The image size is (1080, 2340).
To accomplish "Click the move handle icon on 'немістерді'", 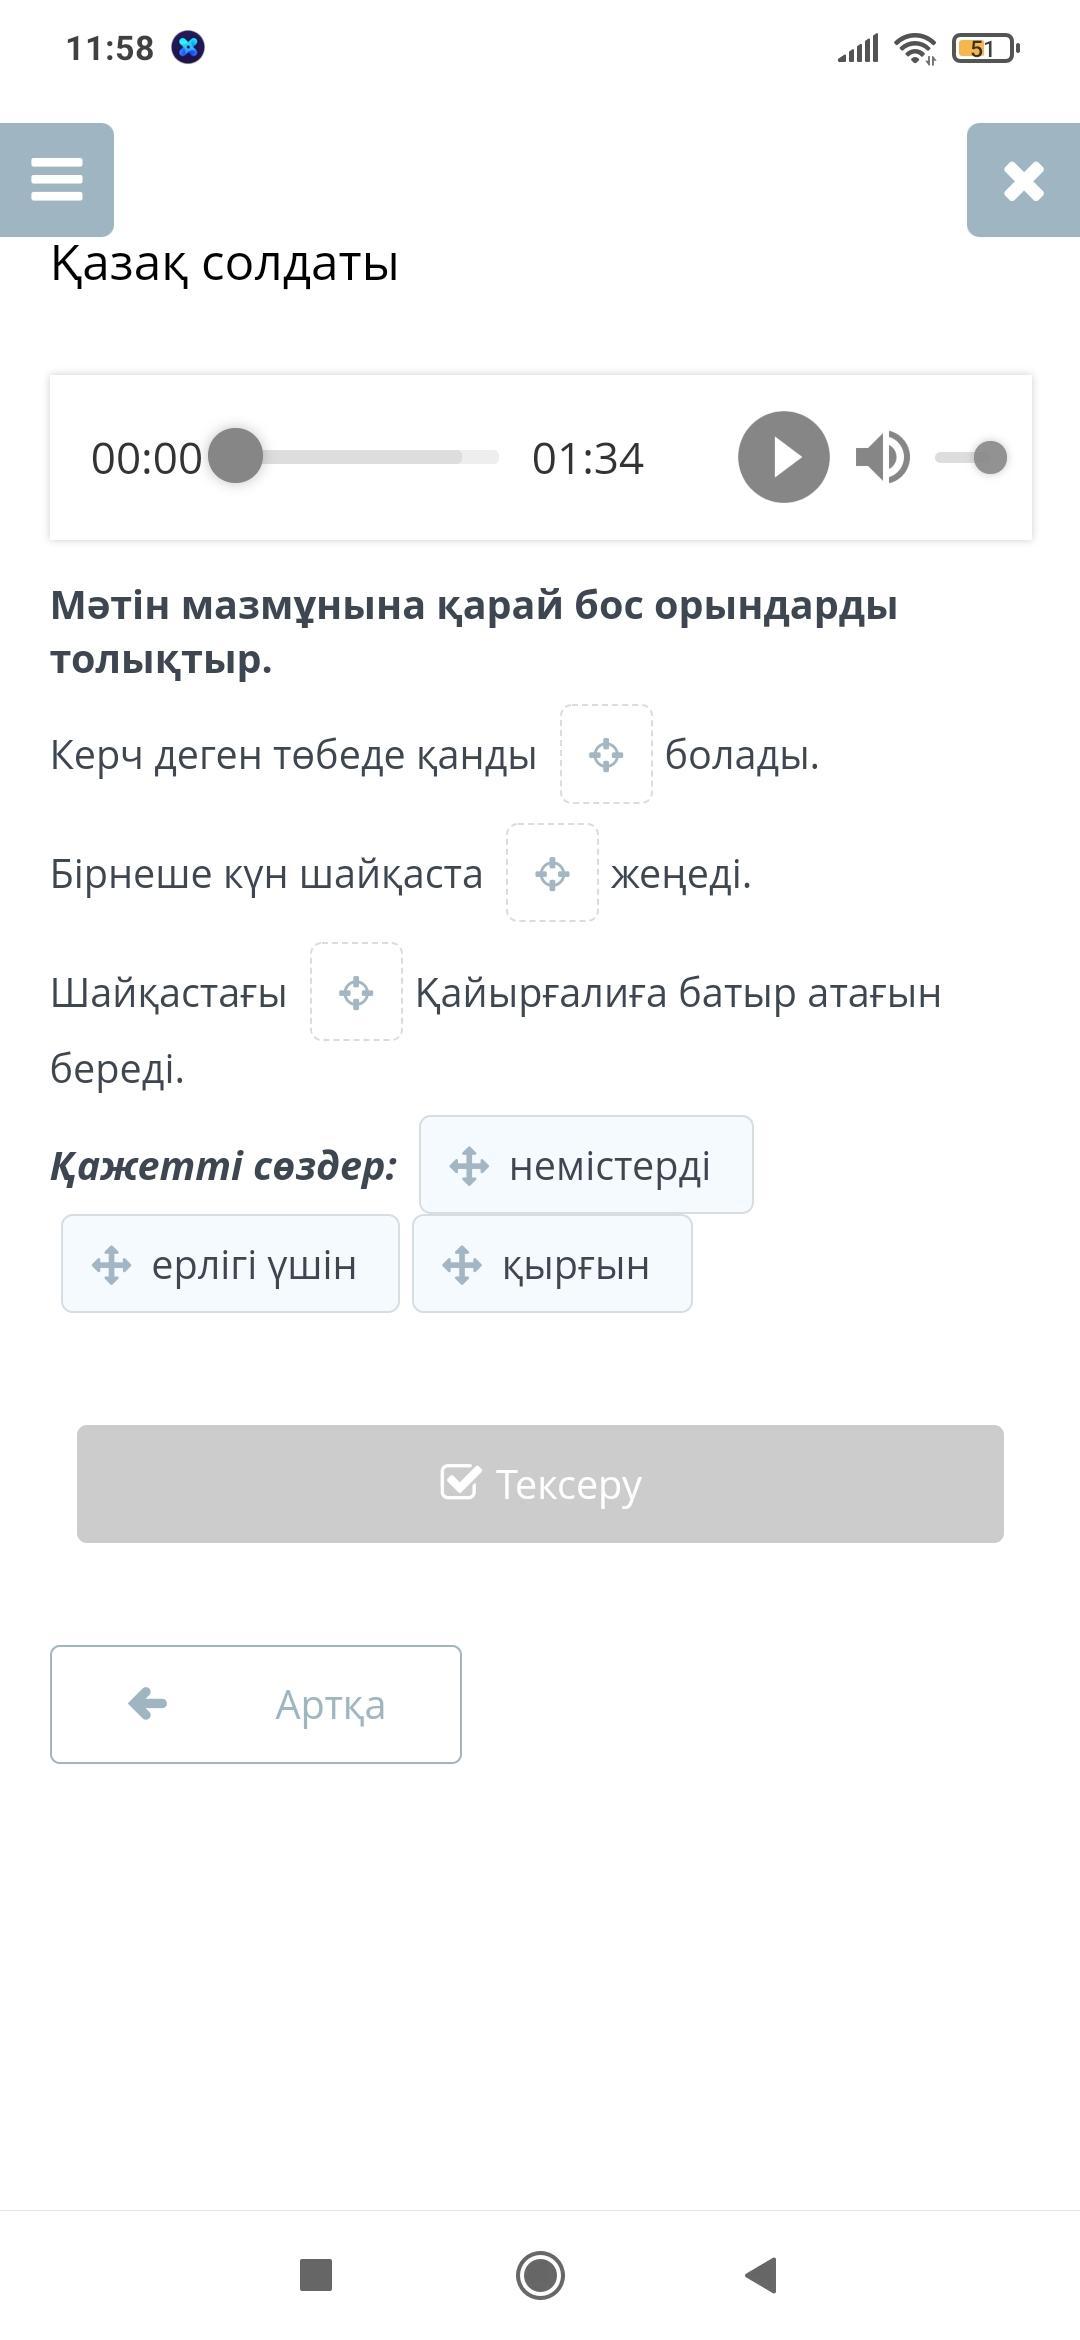I will click(469, 1166).
